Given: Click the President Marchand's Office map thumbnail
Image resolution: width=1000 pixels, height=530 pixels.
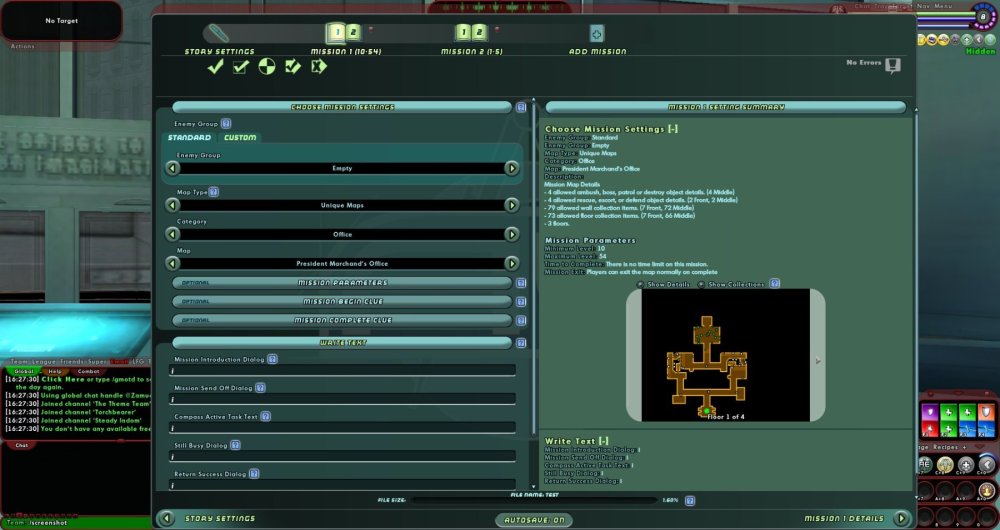Looking at the screenshot, I should (726, 355).
